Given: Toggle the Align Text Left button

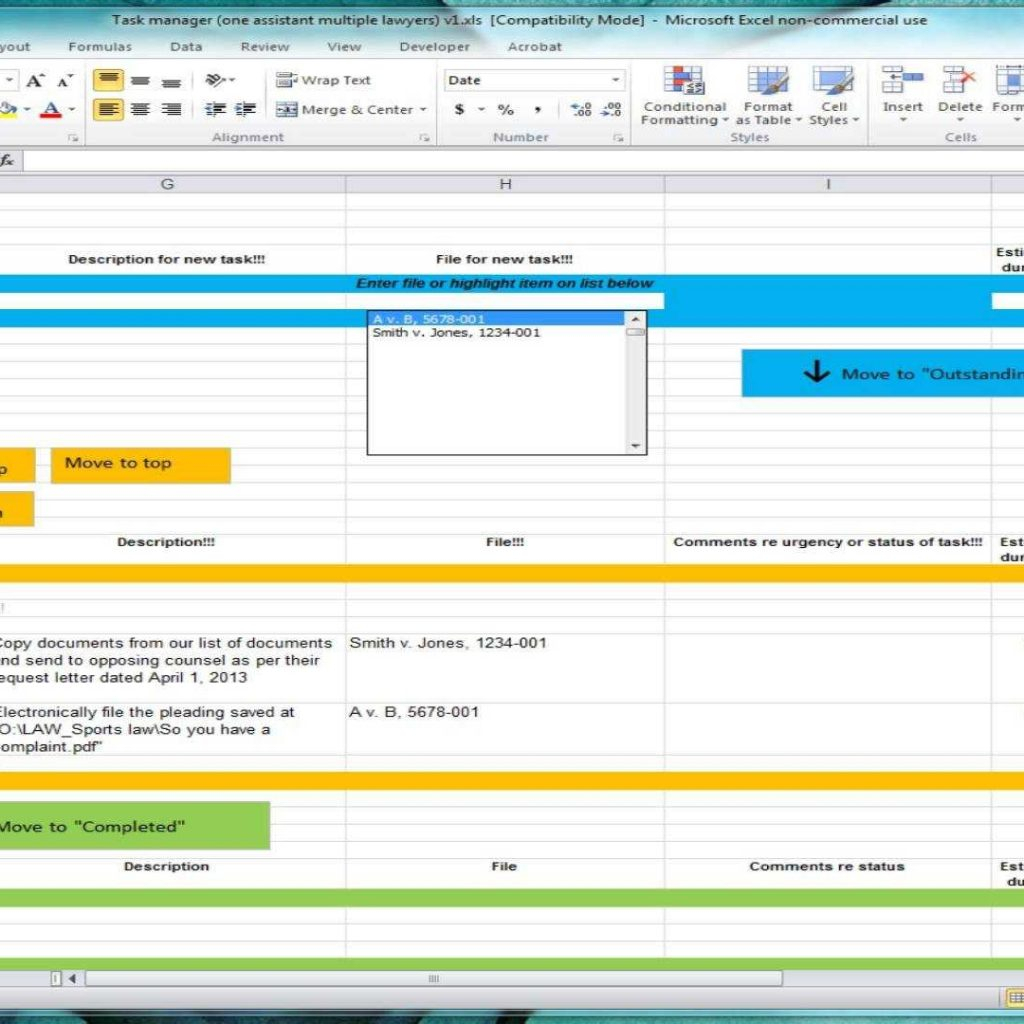Looking at the screenshot, I should tap(108, 110).
